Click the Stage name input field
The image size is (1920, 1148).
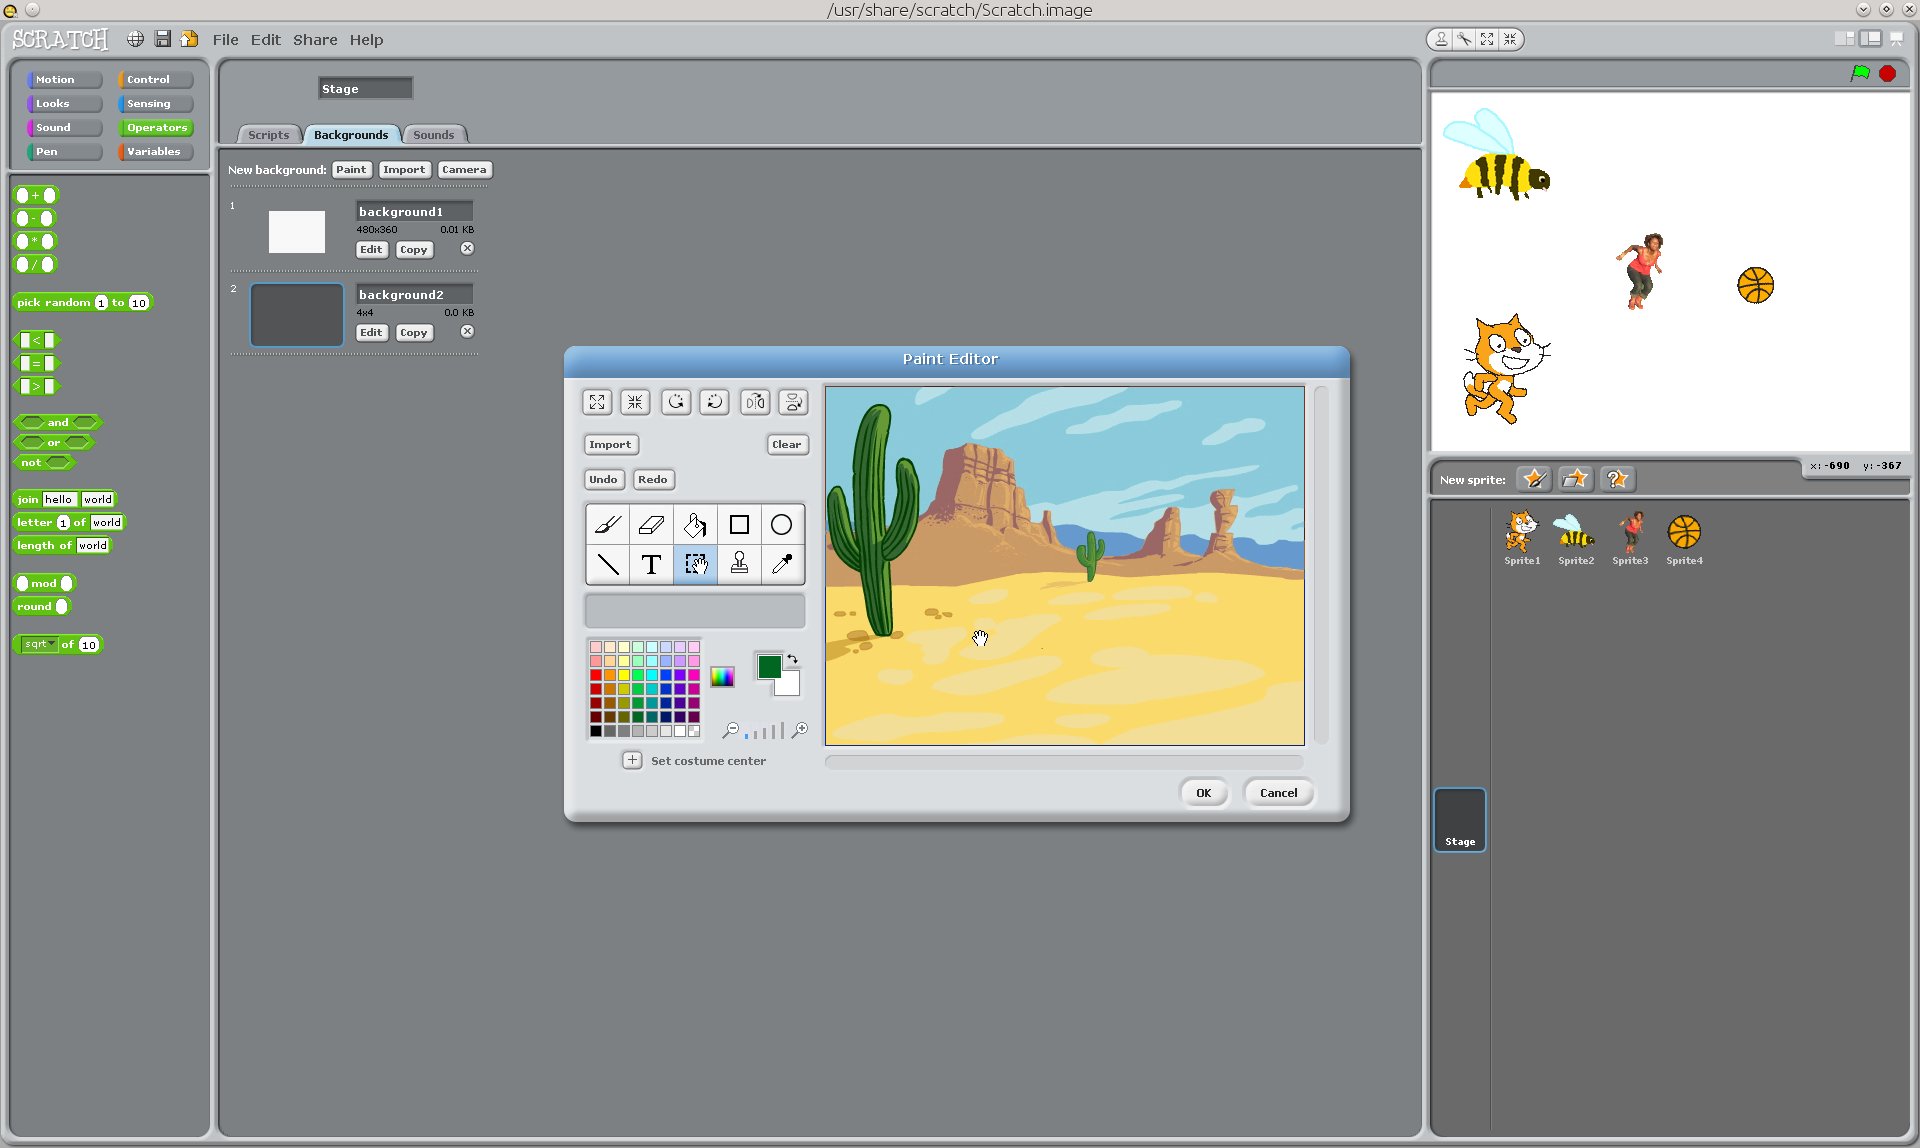[365, 89]
